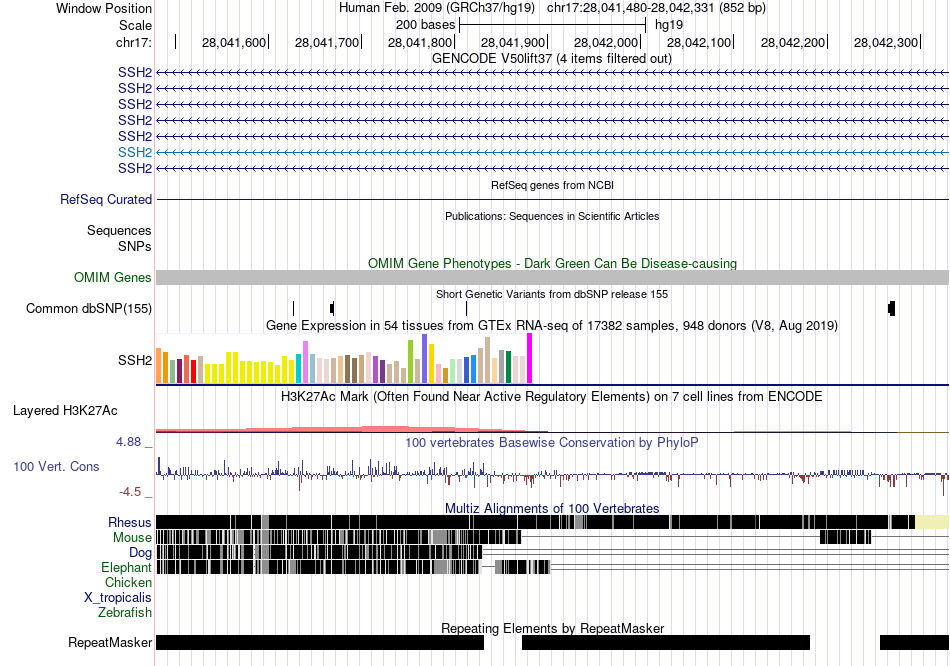950x666 pixels.
Task: Click the magenta rightmost GTEx expression bar
Action: (530, 359)
